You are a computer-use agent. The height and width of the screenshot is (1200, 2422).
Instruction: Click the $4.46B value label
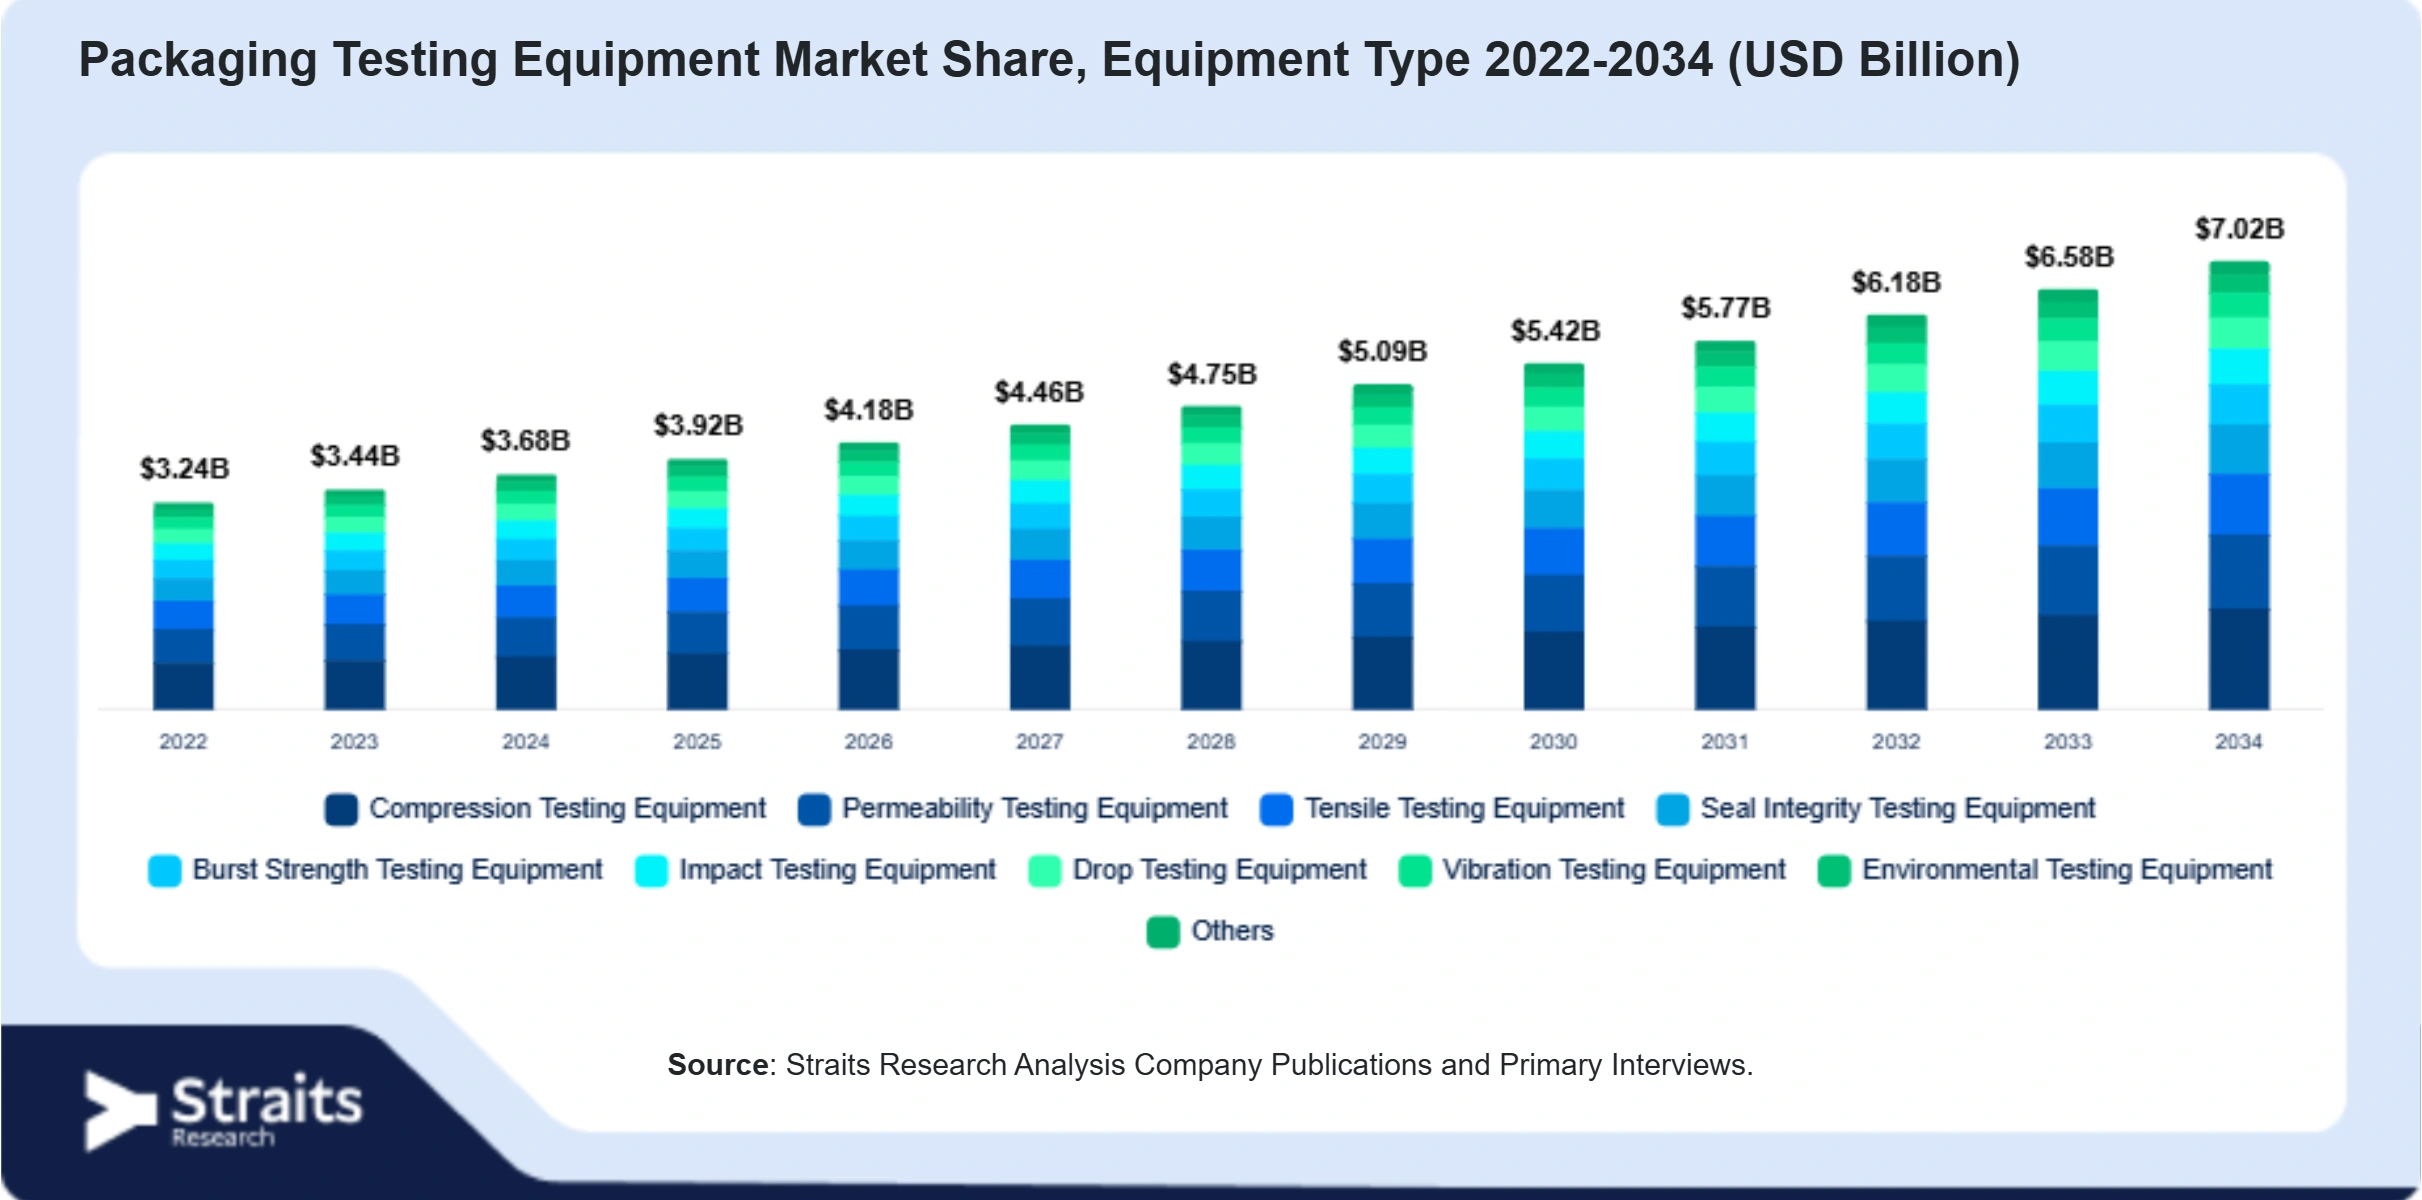[x=1040, y=392]
